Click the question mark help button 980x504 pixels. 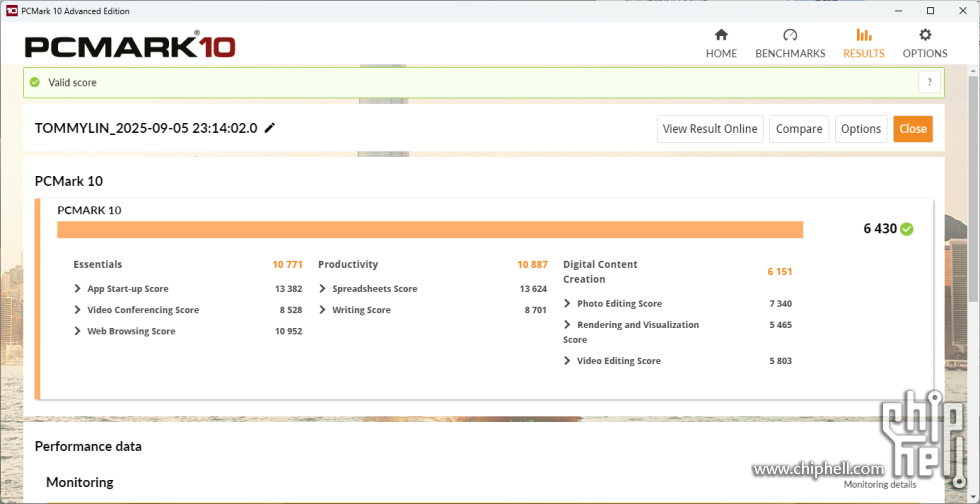929,82
